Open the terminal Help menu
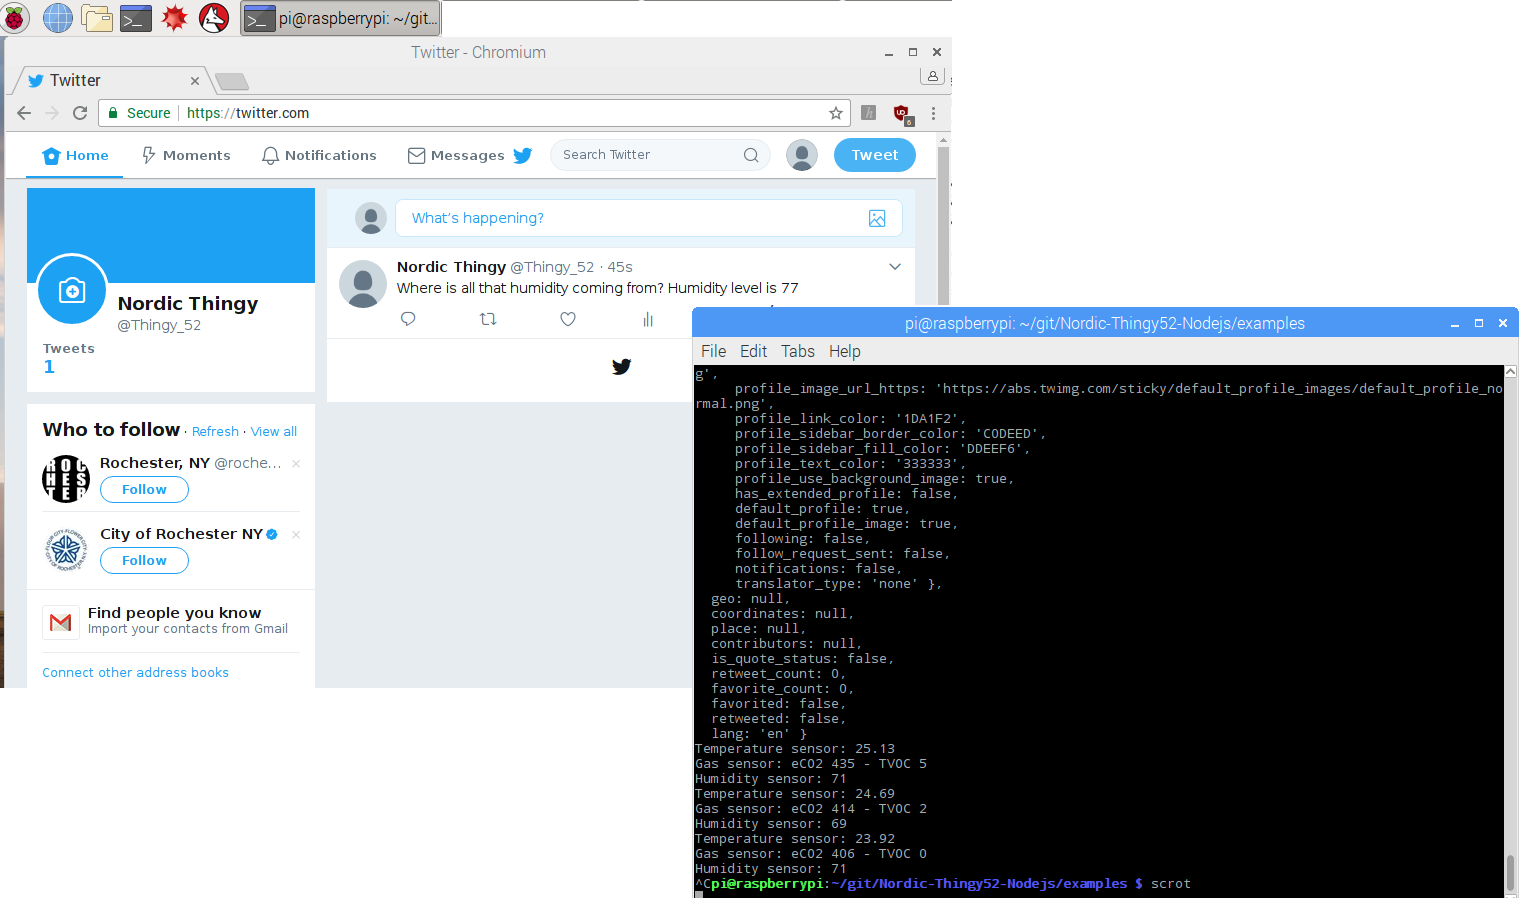The height and width of the screenshot is (899, 1521). pyautogui.click(x=844, y=351)
